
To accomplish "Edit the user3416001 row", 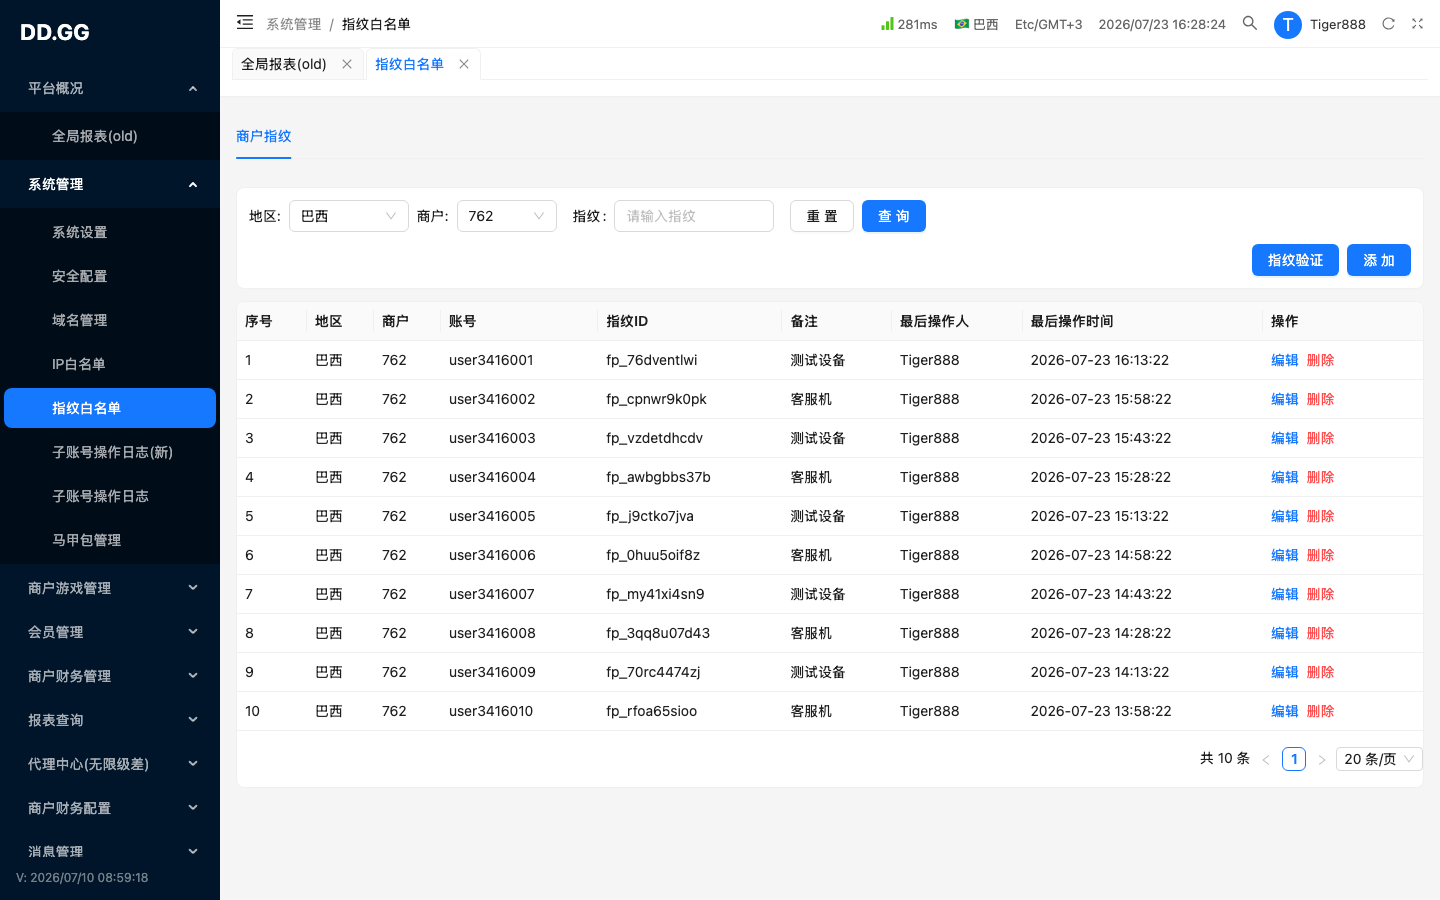I will pos(1285,360).
